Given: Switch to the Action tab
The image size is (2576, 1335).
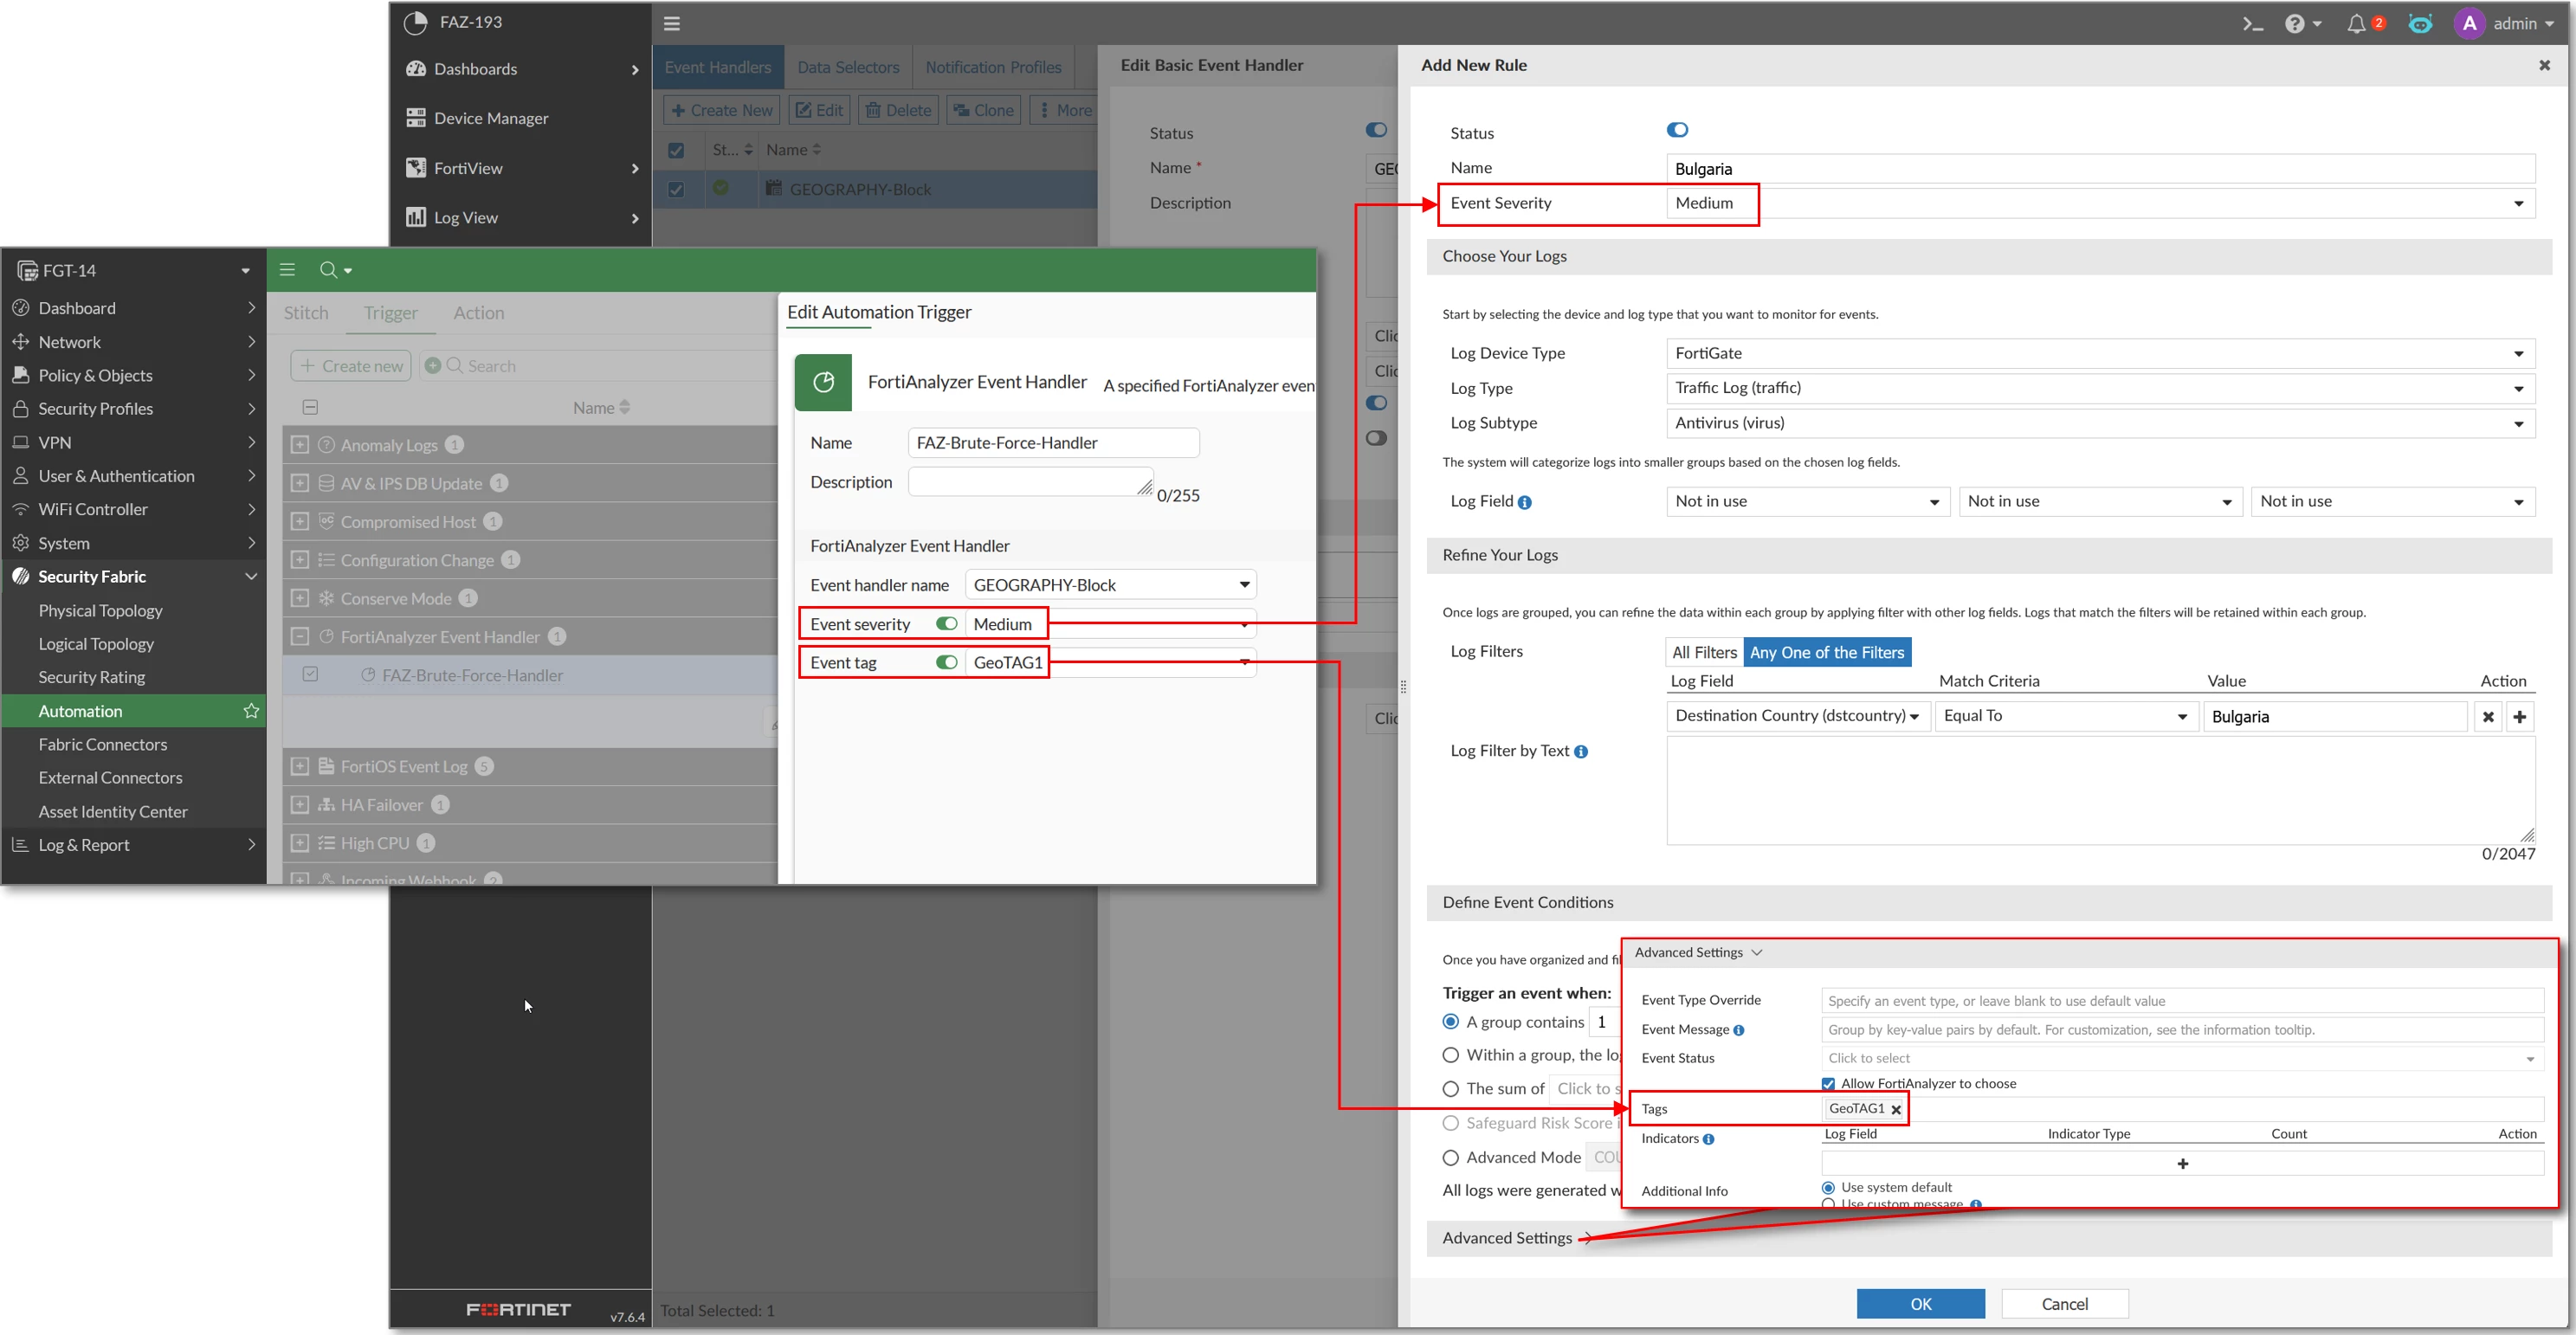Looking at the screenshot, I should (479, 313).
